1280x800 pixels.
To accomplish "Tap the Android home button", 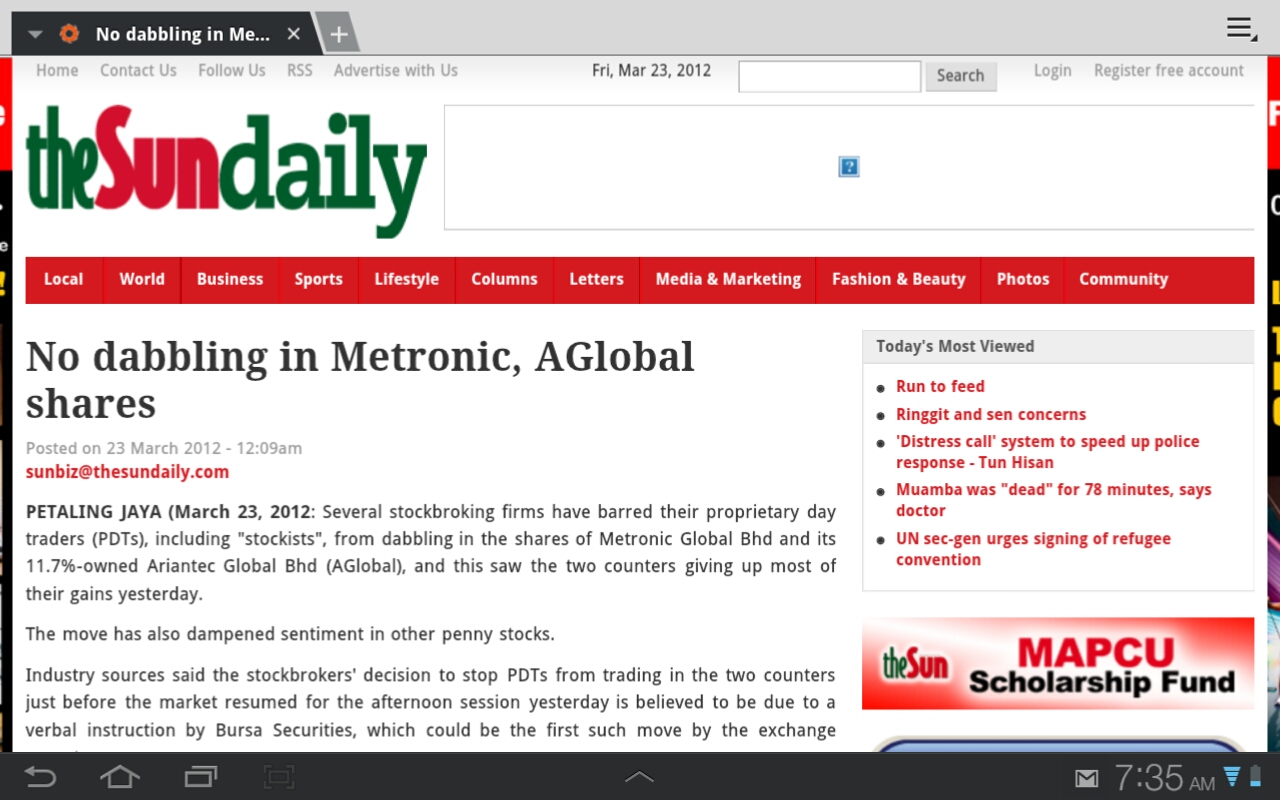I will 120,777.
